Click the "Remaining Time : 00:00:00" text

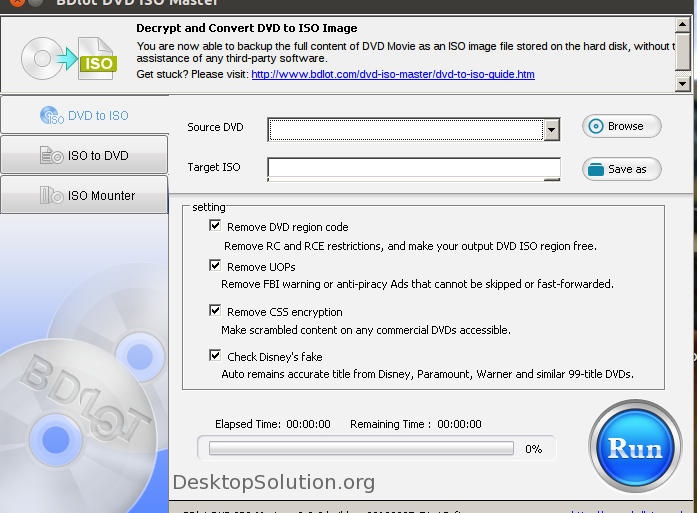point(416,424)
